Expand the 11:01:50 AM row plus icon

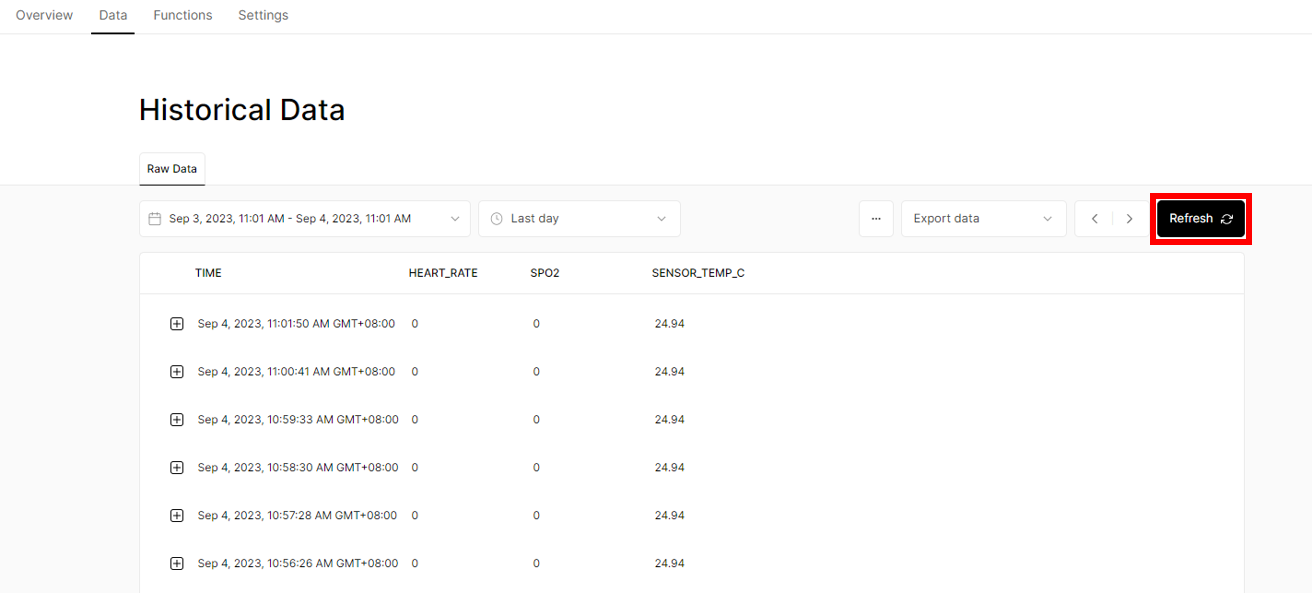(177, 324)
